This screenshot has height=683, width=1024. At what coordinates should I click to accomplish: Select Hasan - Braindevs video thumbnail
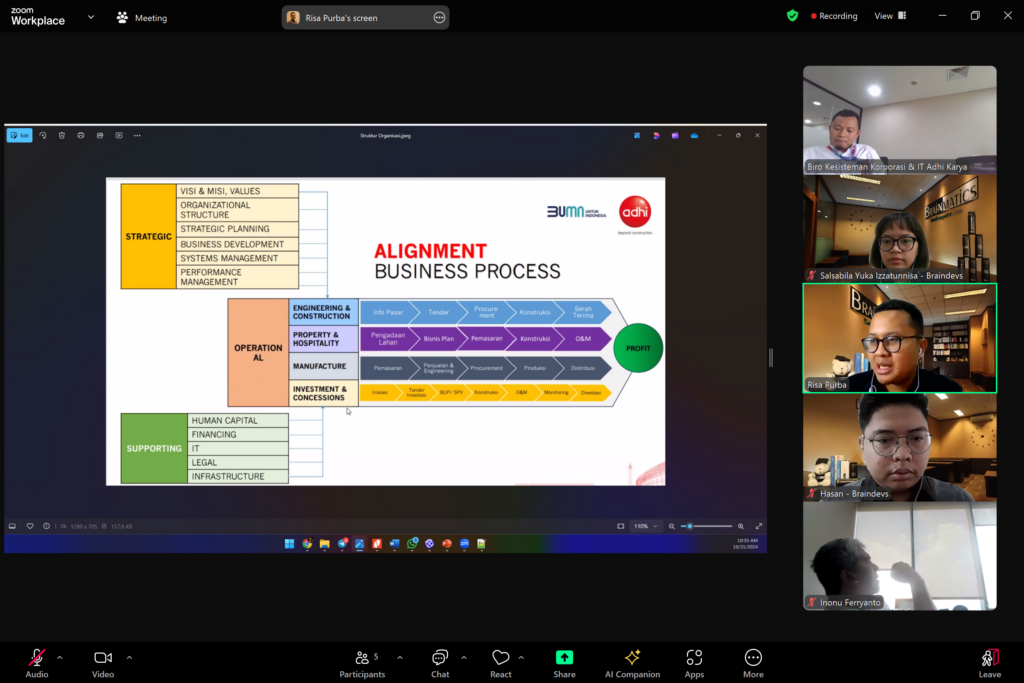point(899,447)
